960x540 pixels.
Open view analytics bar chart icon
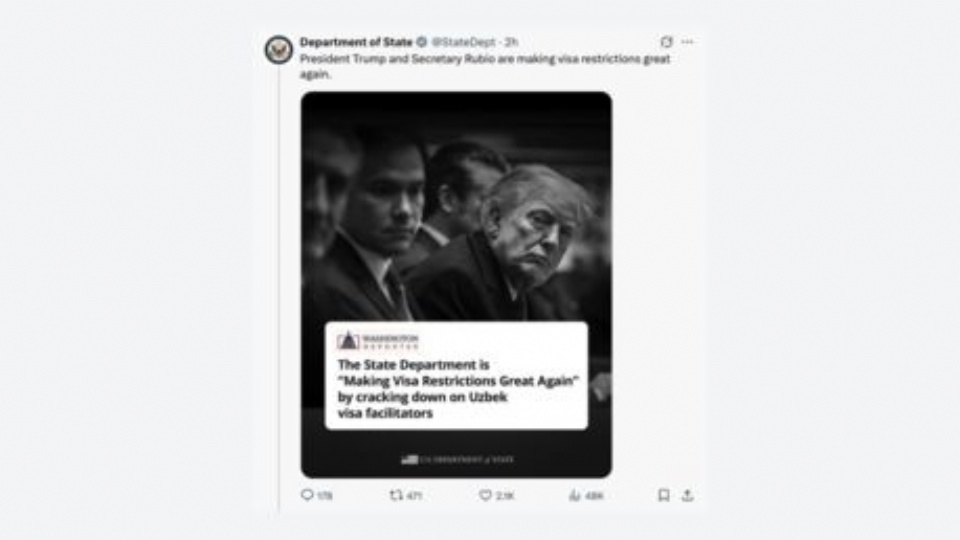[x=574, y=495]
